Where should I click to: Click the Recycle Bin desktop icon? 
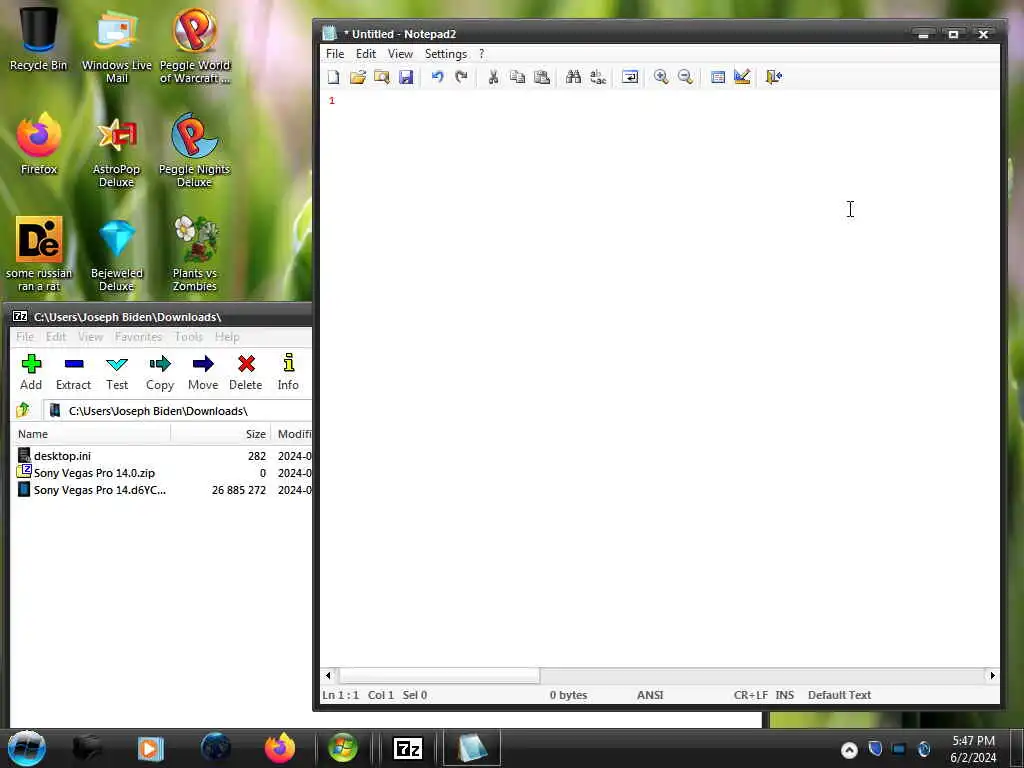pos(38,39)
